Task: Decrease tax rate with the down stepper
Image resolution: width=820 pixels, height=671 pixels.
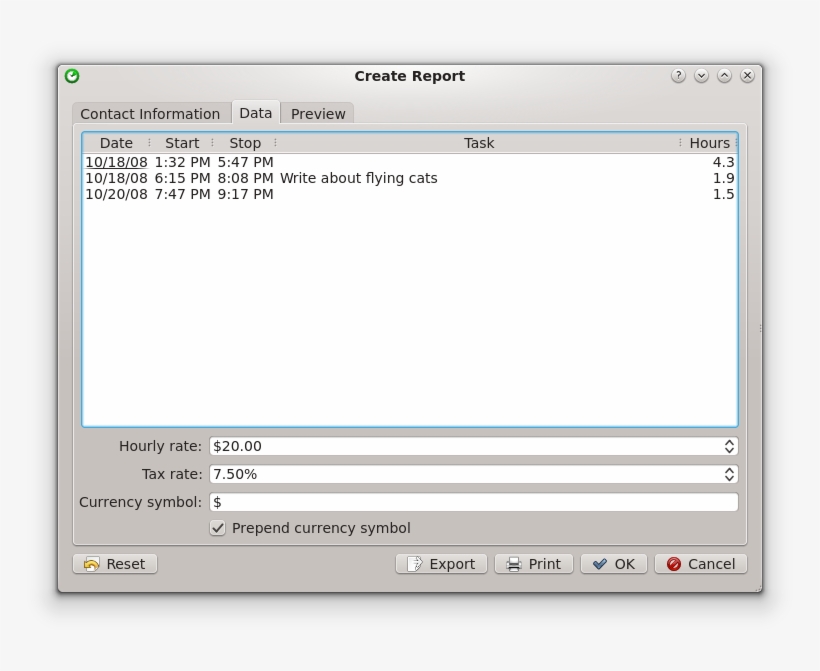Action: point(730,478)
